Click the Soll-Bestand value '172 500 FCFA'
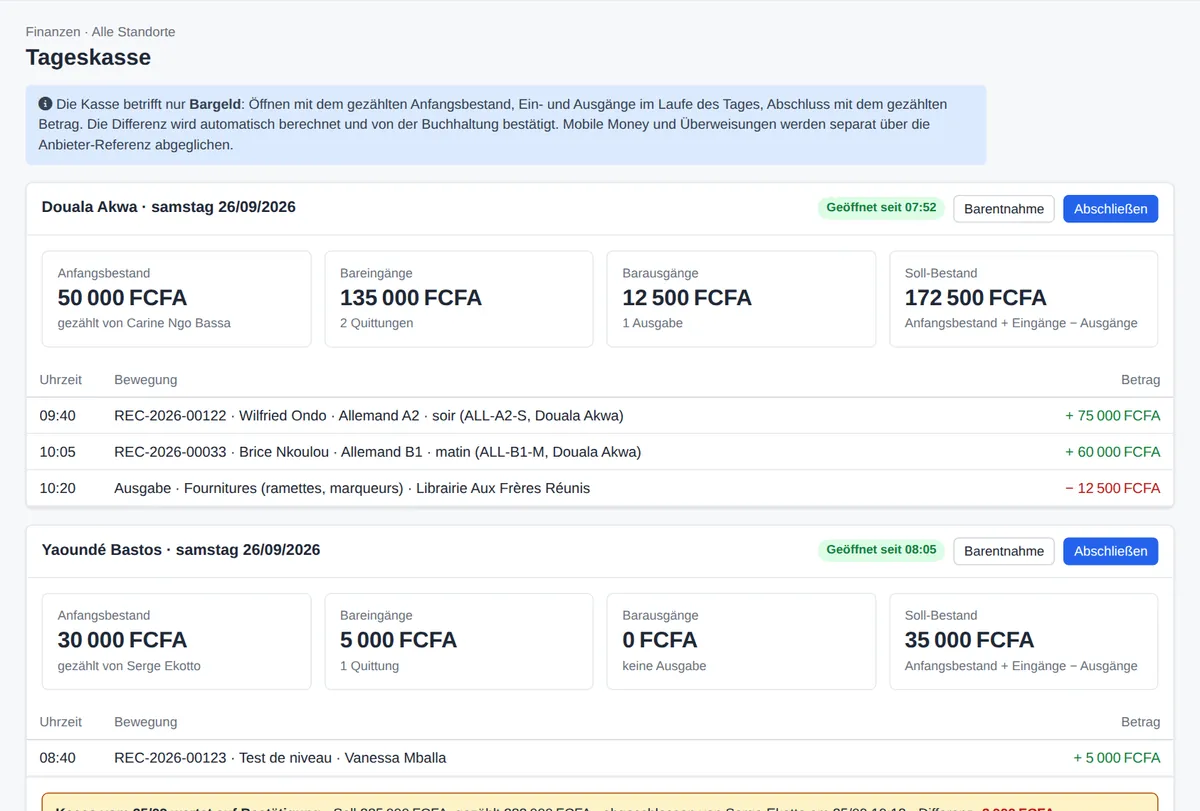Viewport: 1200px width, 811px height. 976,297
